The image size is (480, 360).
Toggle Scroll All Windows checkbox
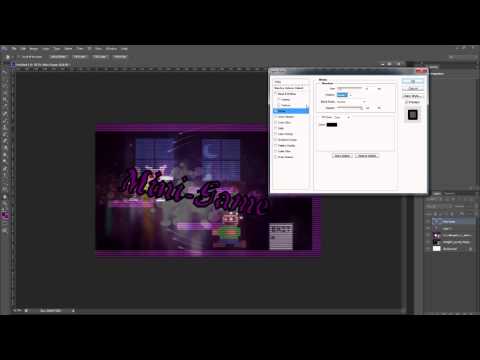(19, 57)
